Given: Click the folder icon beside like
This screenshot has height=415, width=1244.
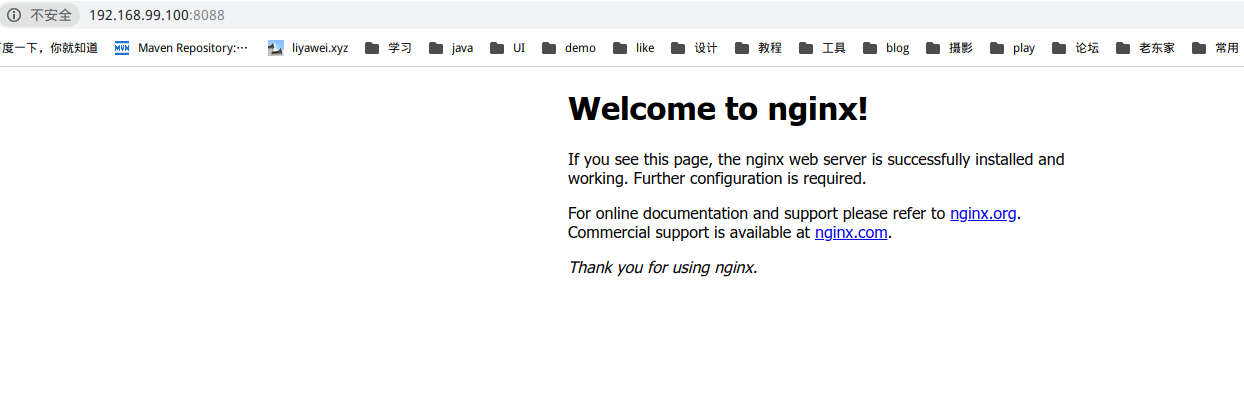Looking at the screenshot, I should tap(620, 47).
